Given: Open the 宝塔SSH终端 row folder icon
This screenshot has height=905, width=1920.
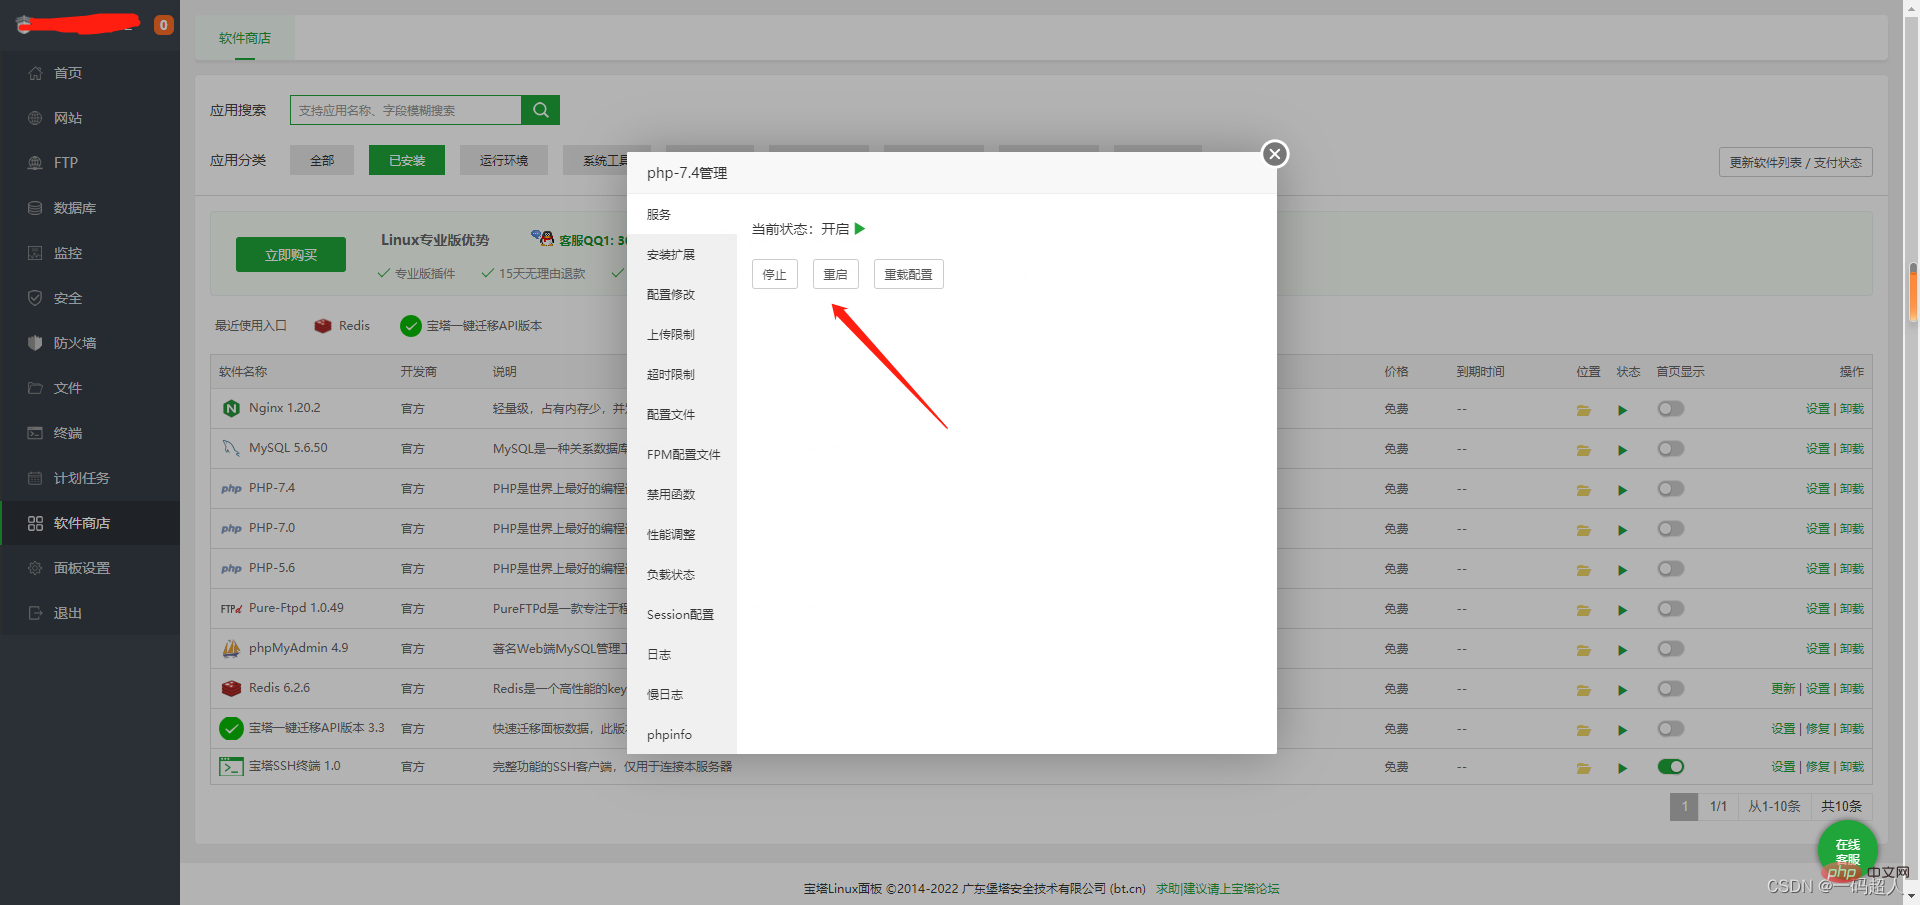Looking at the screenshot, I should pos(1584,768).
